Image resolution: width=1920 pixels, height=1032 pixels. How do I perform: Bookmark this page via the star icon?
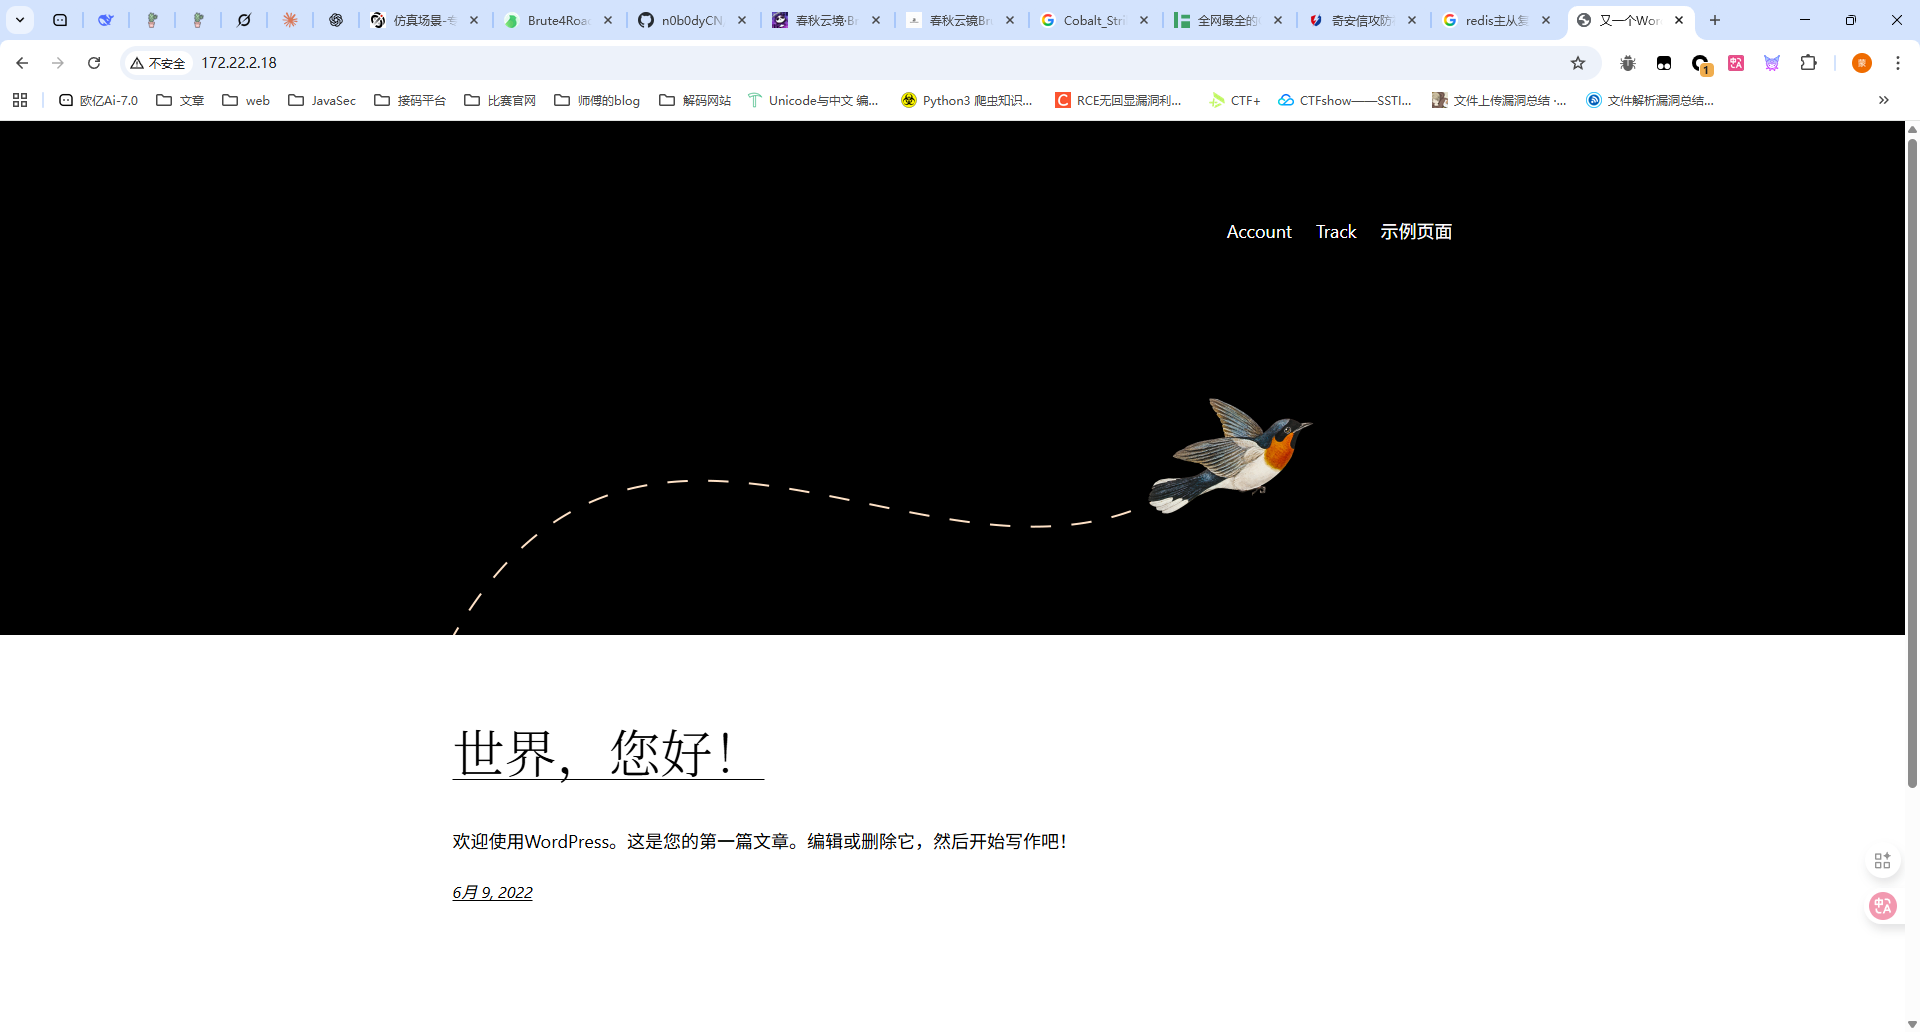pos(1578,62)
